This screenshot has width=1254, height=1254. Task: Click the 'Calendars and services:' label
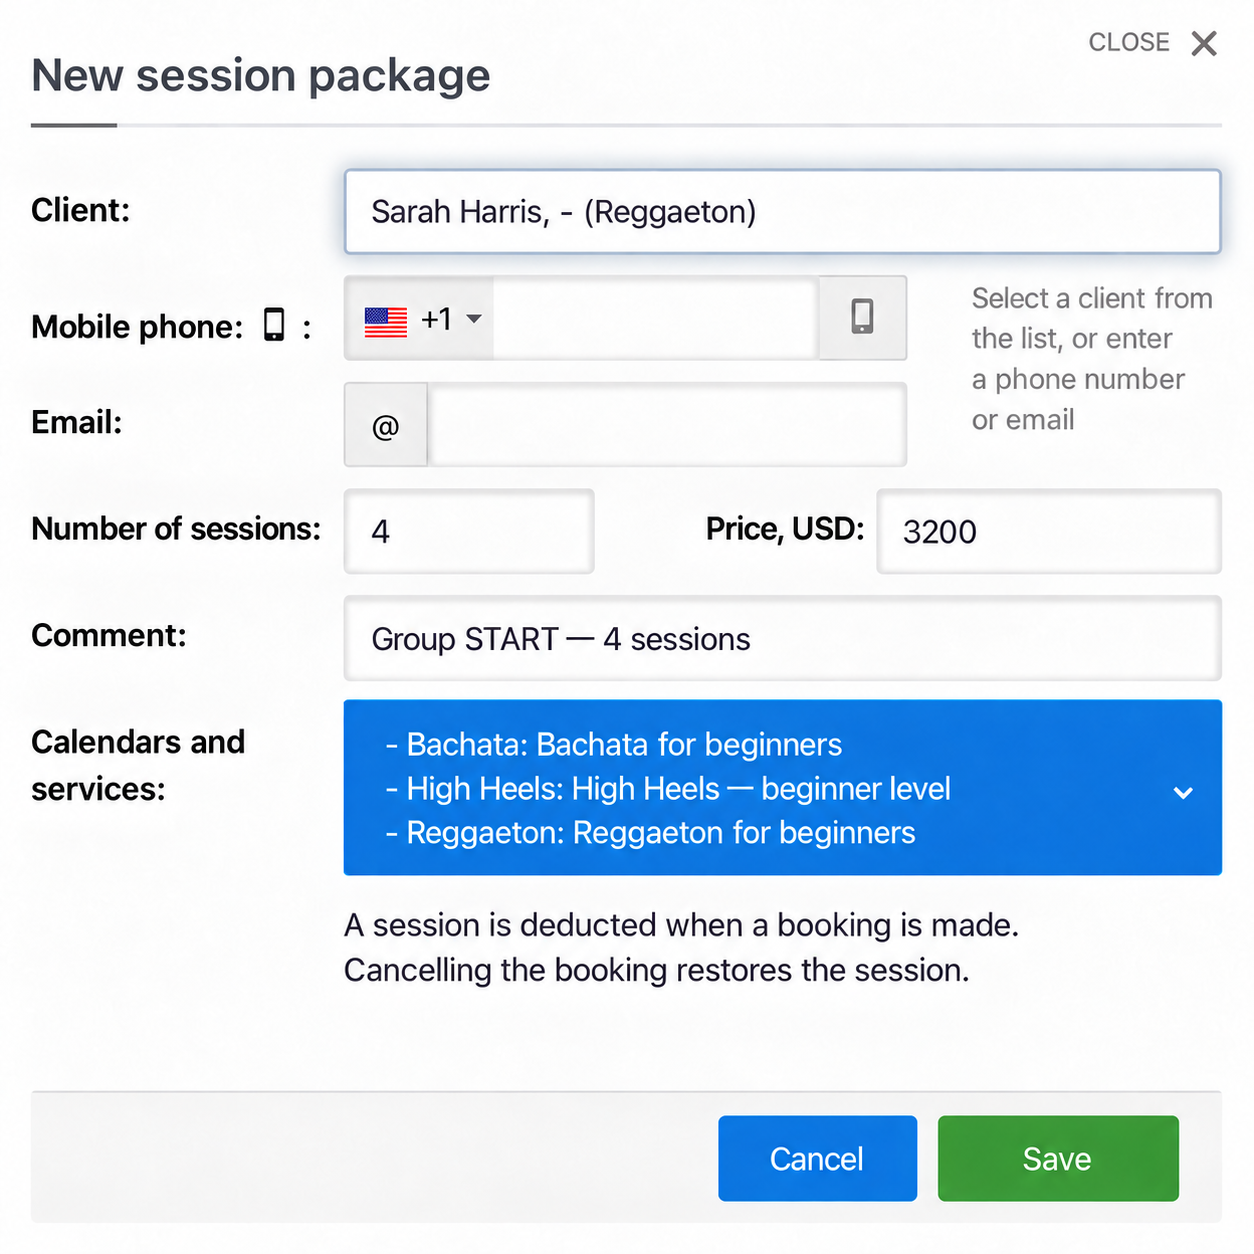pos(138,765)
